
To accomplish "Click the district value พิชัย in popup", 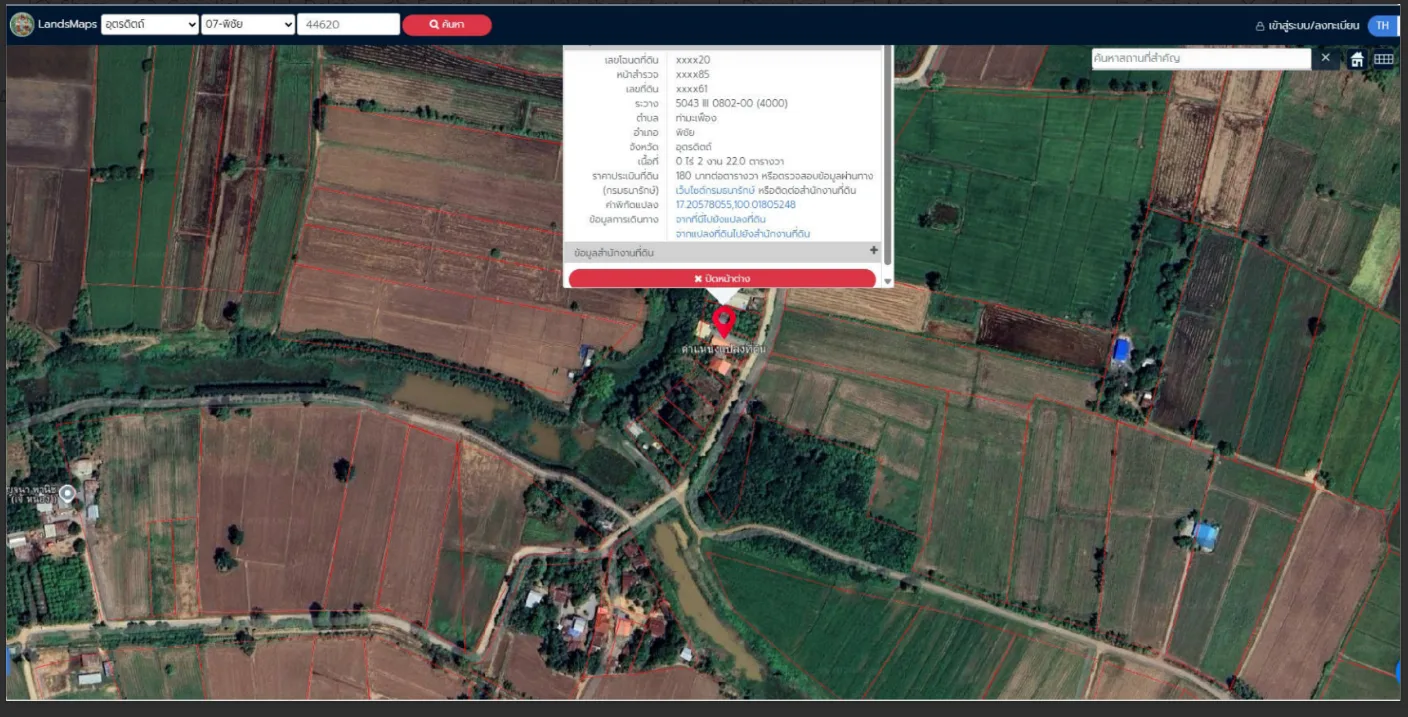I will tap(685, 132).
